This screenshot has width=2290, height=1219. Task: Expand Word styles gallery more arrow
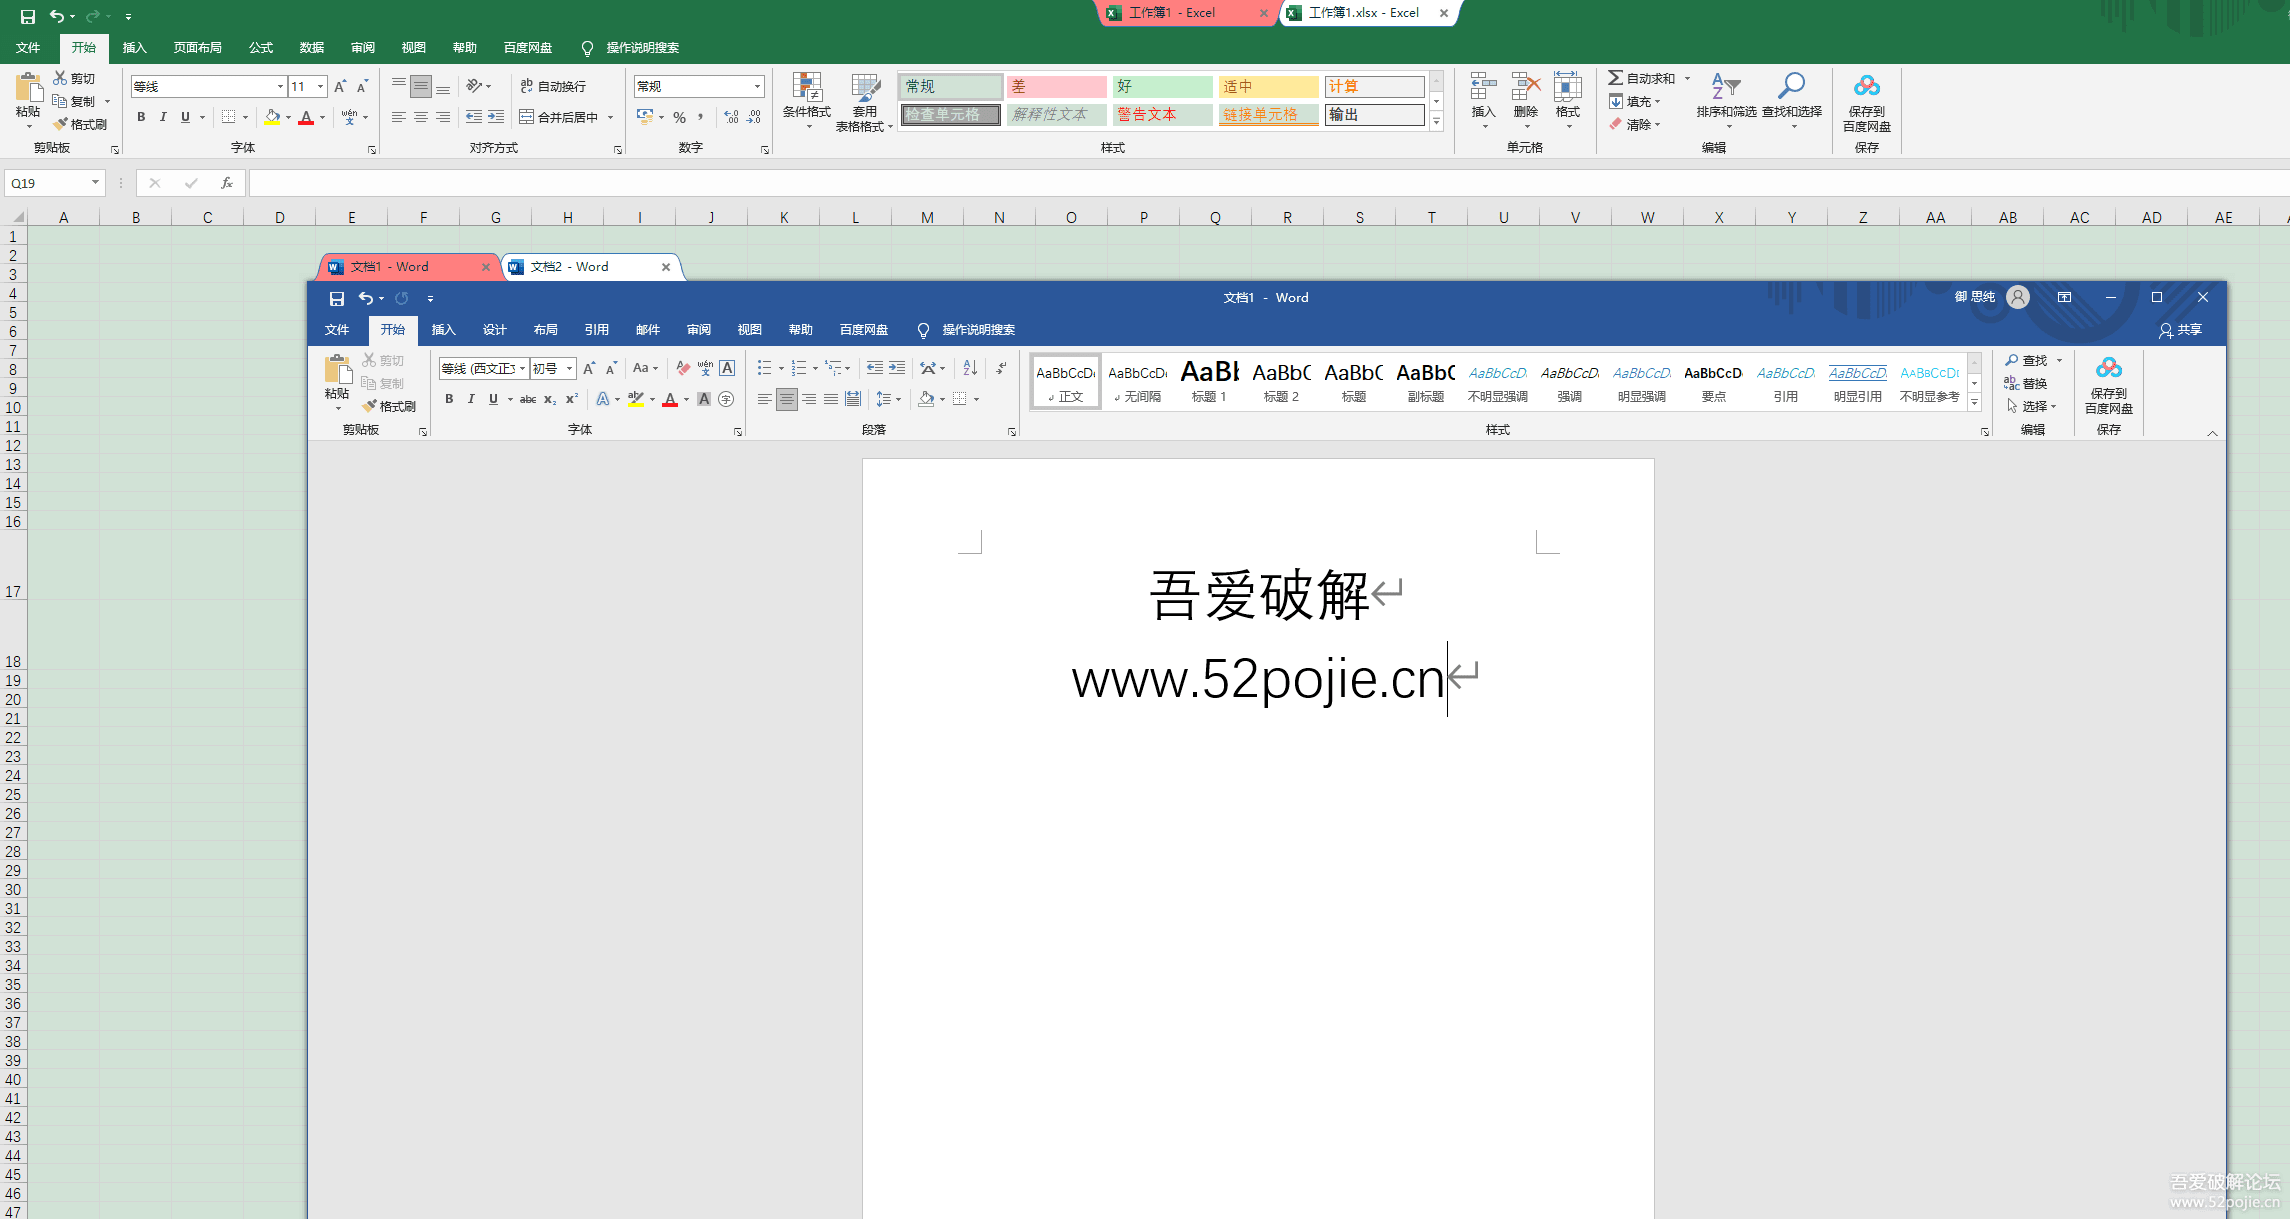(x=1974, y=402)
